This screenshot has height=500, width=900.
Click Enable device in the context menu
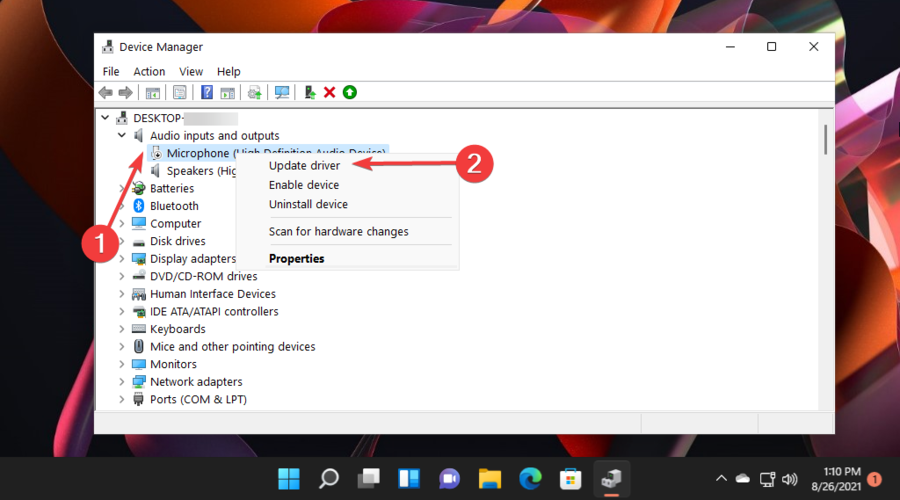(304, 185)
